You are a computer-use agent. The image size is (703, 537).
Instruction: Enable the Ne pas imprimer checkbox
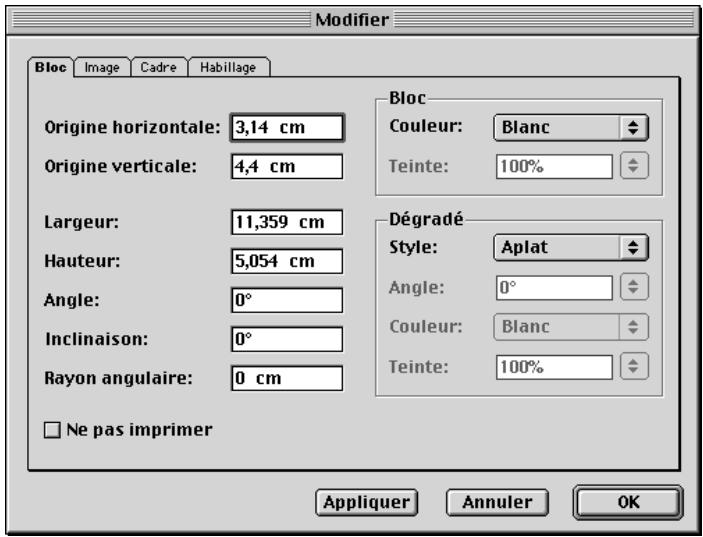[52, 430]
